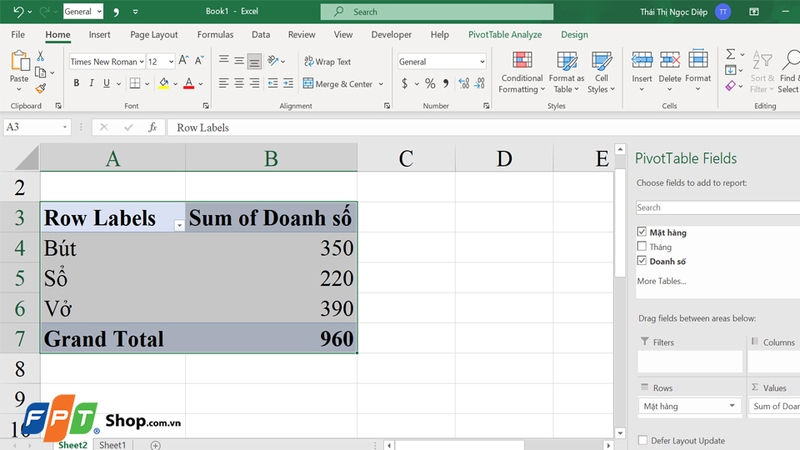This screenshot has height=450, width=800.
Task: Click the Cut scissors icon
Action: pyautogui.click(x=40, y=56)
